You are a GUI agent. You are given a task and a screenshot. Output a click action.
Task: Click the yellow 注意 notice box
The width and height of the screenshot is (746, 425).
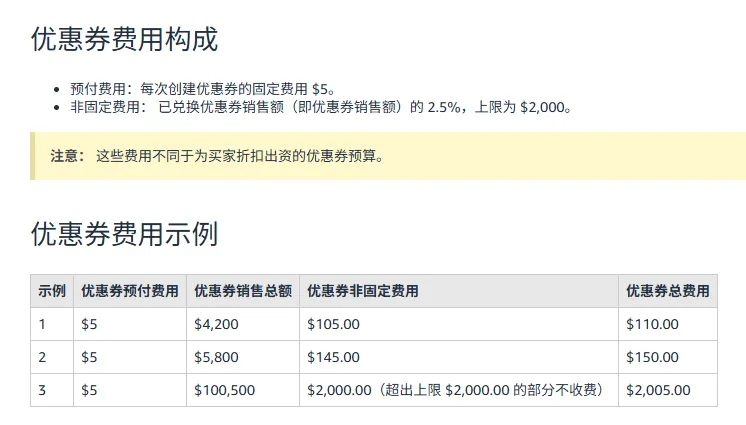(x=388, y=156)
